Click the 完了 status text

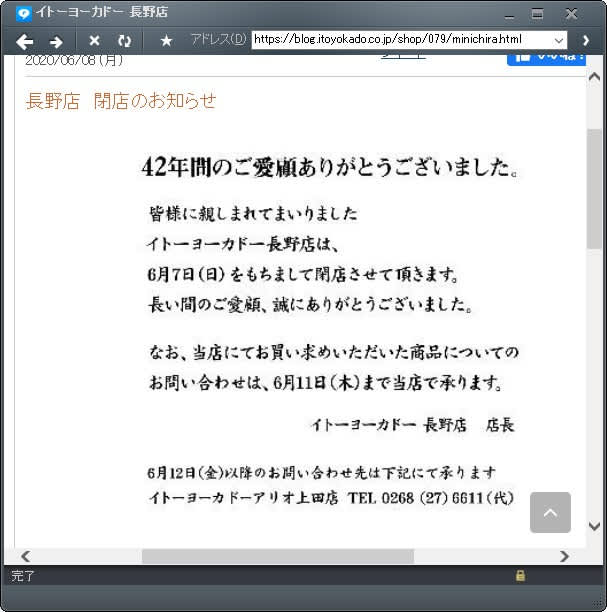[x=23, y=575]
